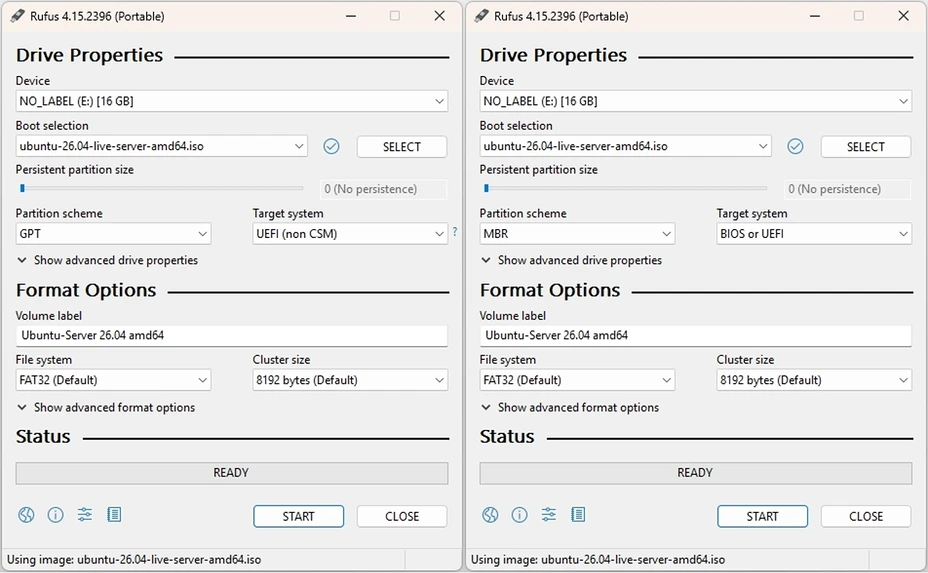Click persistent partition size slider in right window
The image size is (928, 573).
click(624, 188)
